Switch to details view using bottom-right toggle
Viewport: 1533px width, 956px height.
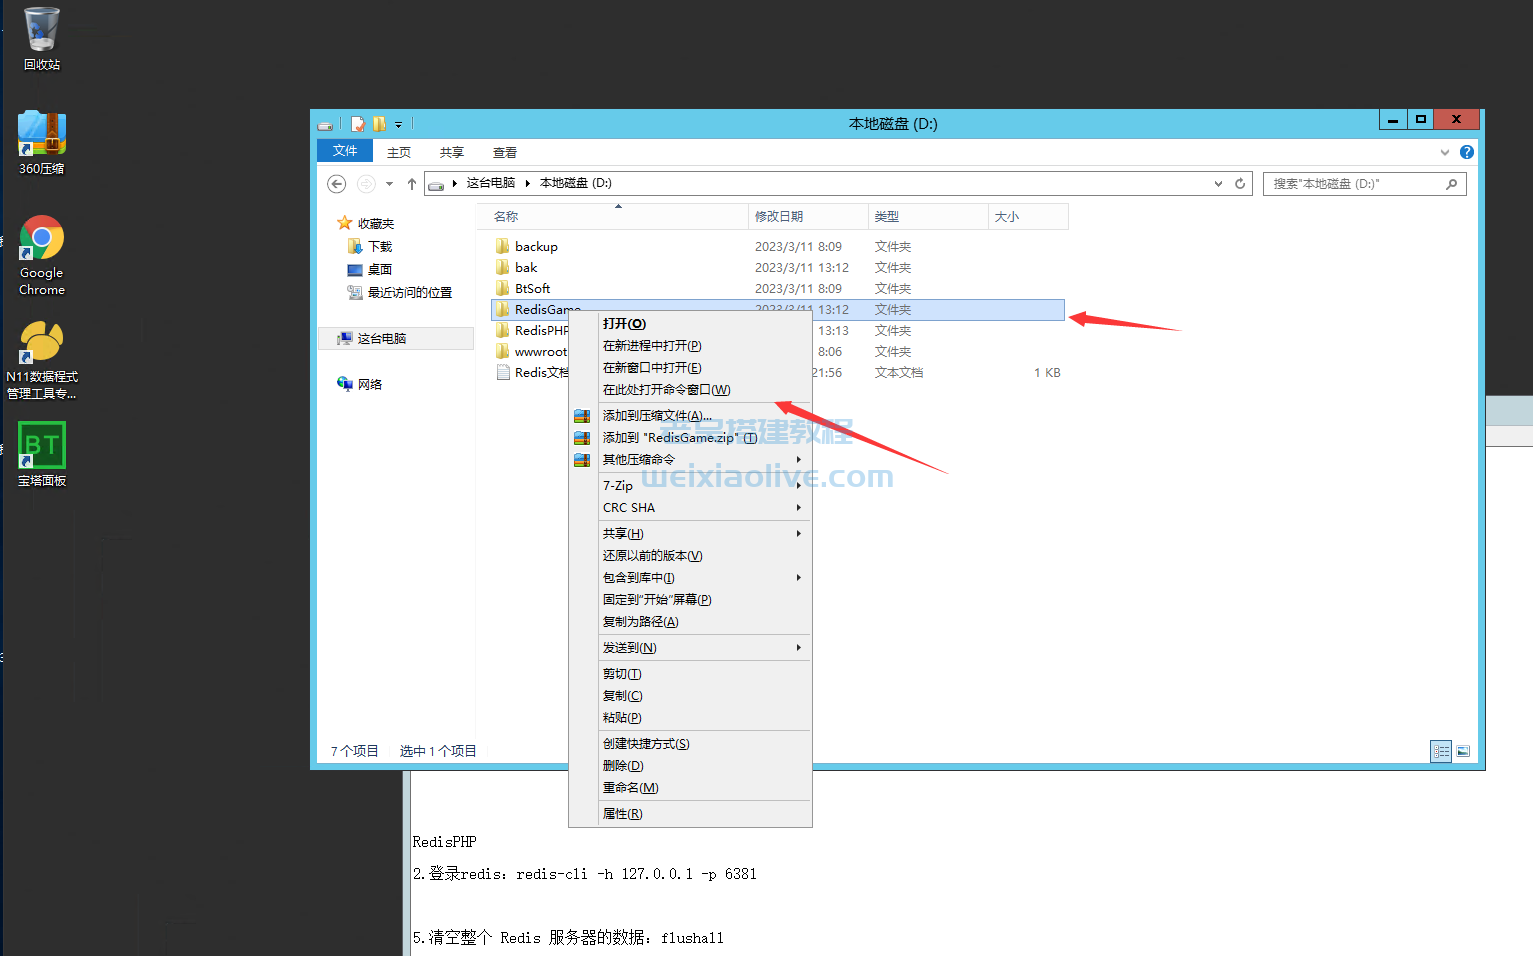pos(1440,751)
